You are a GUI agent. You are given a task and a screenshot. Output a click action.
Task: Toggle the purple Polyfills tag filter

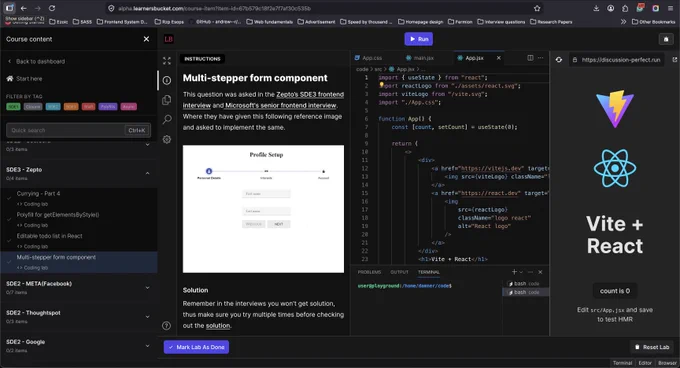pos(108,107)
